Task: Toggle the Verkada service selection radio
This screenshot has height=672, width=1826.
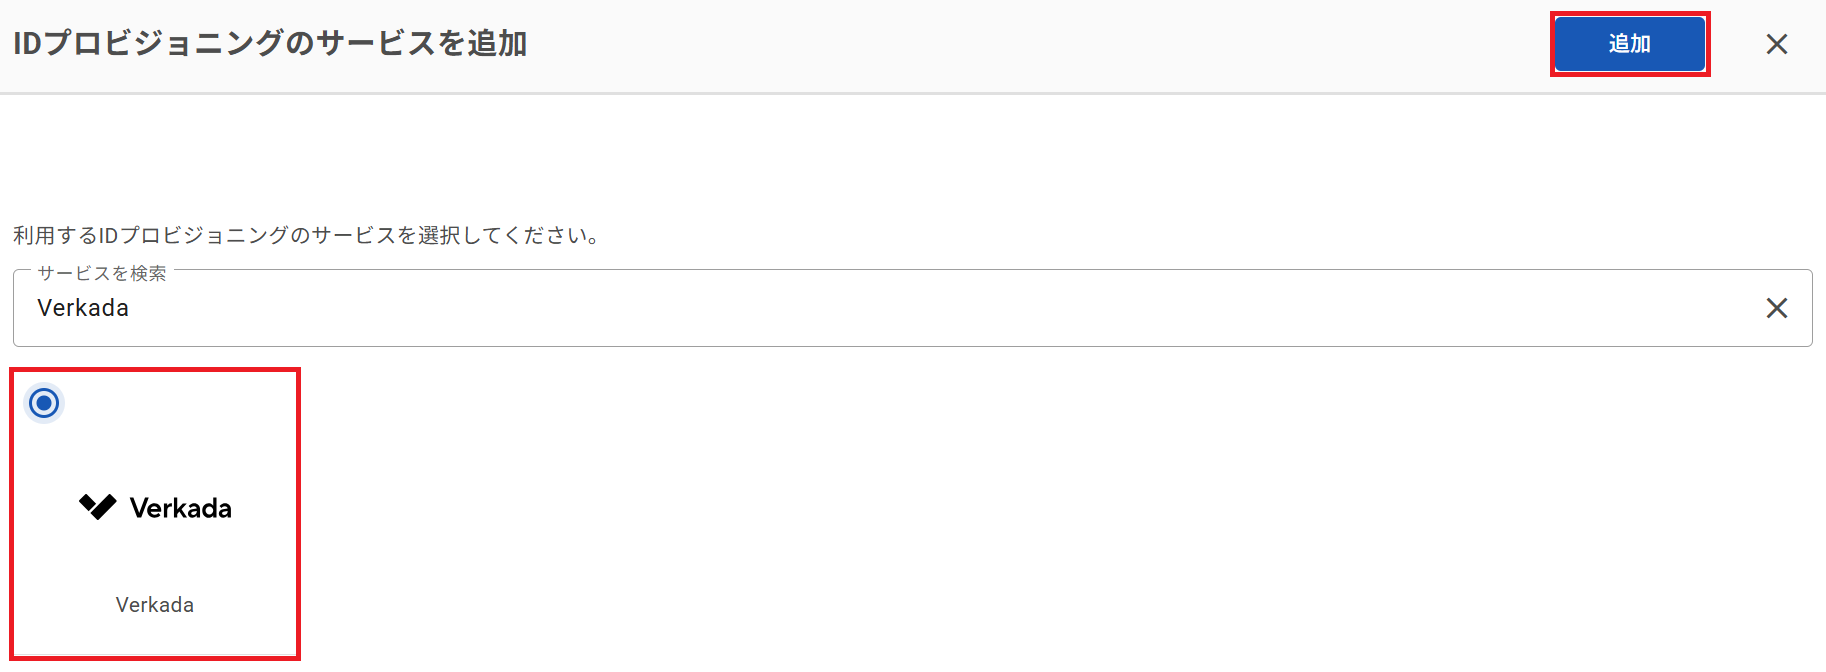Action: click(44, 403)
